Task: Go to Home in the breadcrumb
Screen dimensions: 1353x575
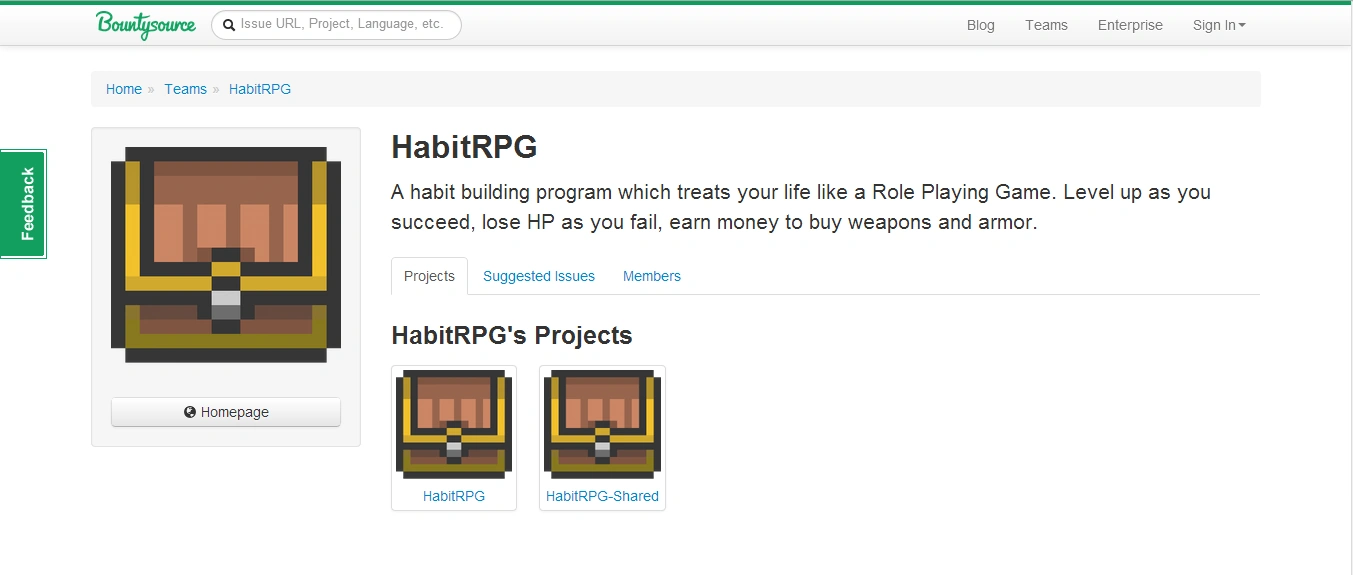Action: (x=124, y=89)
